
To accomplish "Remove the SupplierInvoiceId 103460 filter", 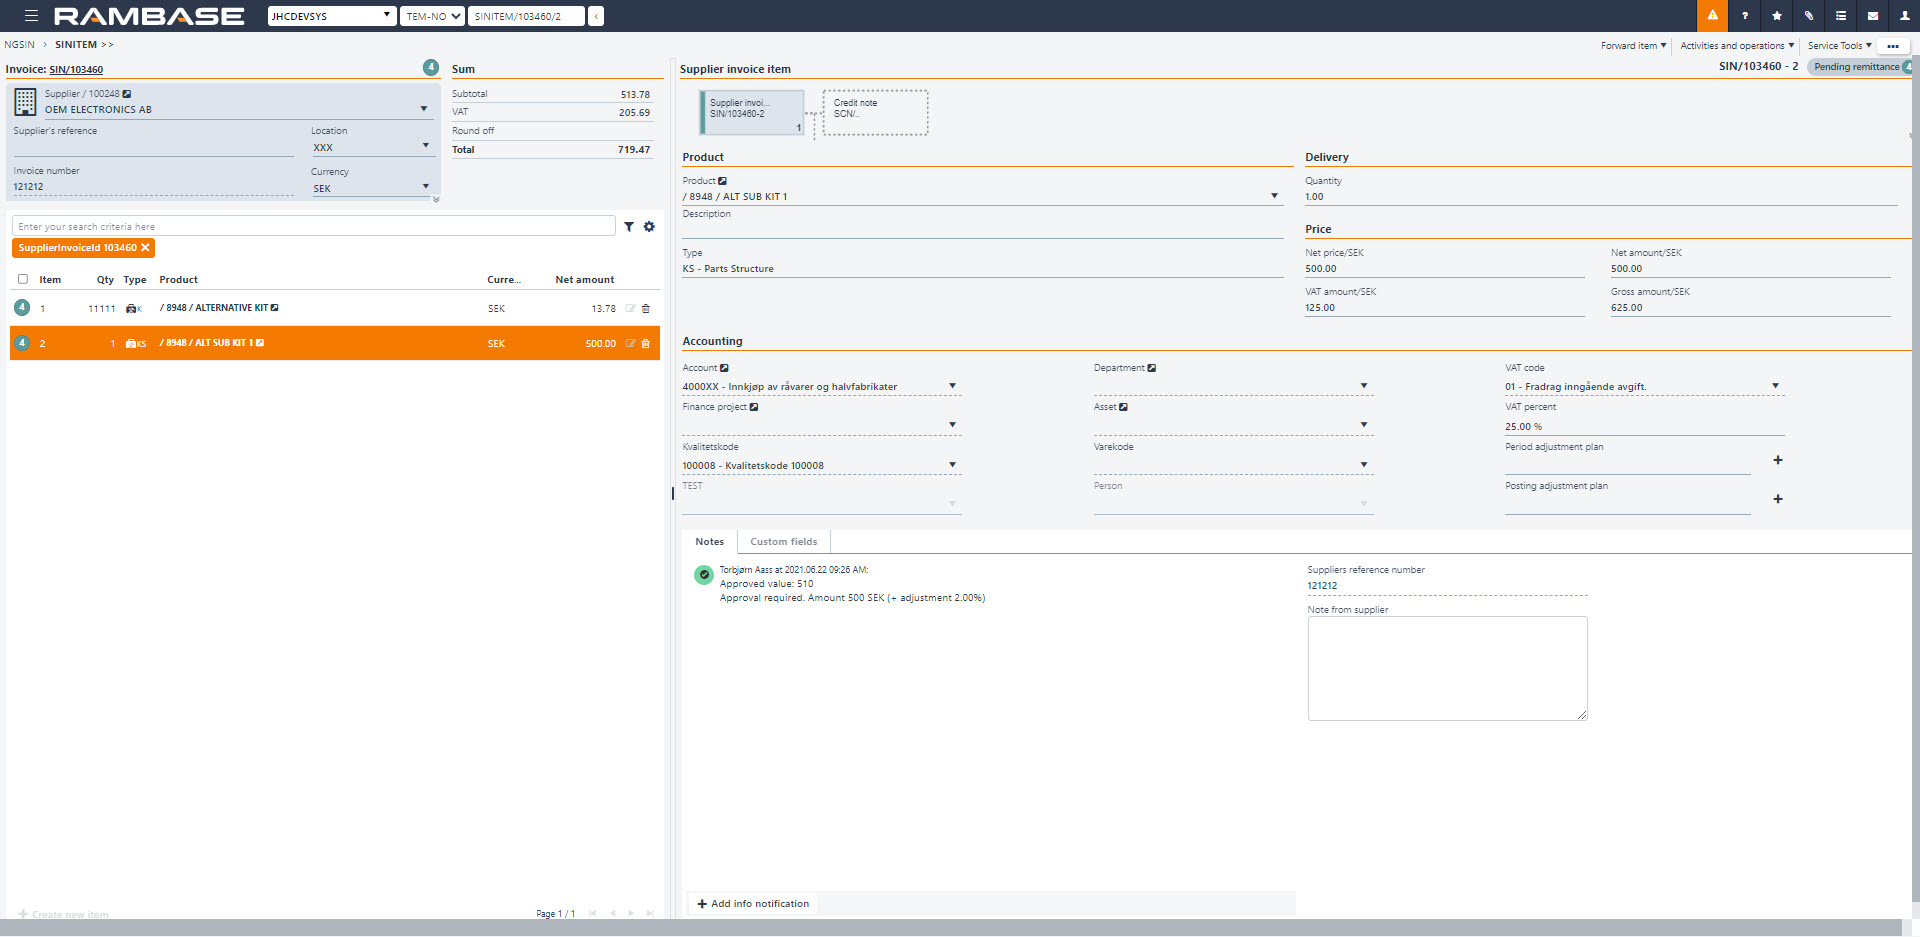I will pos(145,248).
